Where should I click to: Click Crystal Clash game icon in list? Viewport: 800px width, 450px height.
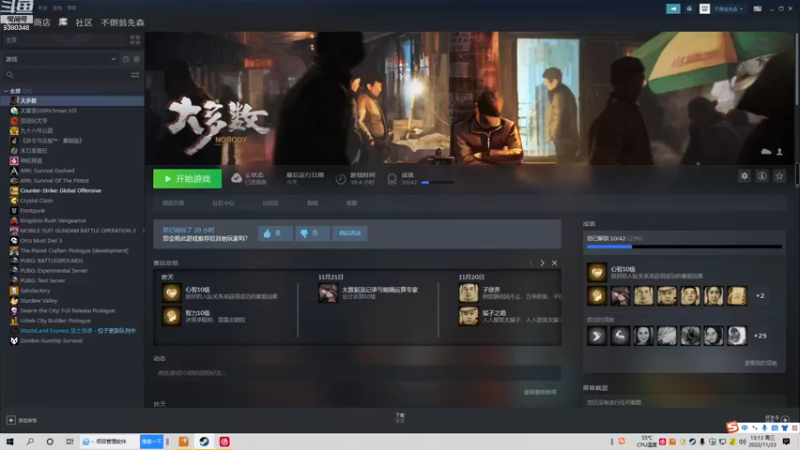pyautogui.click(x=14, y=201)
